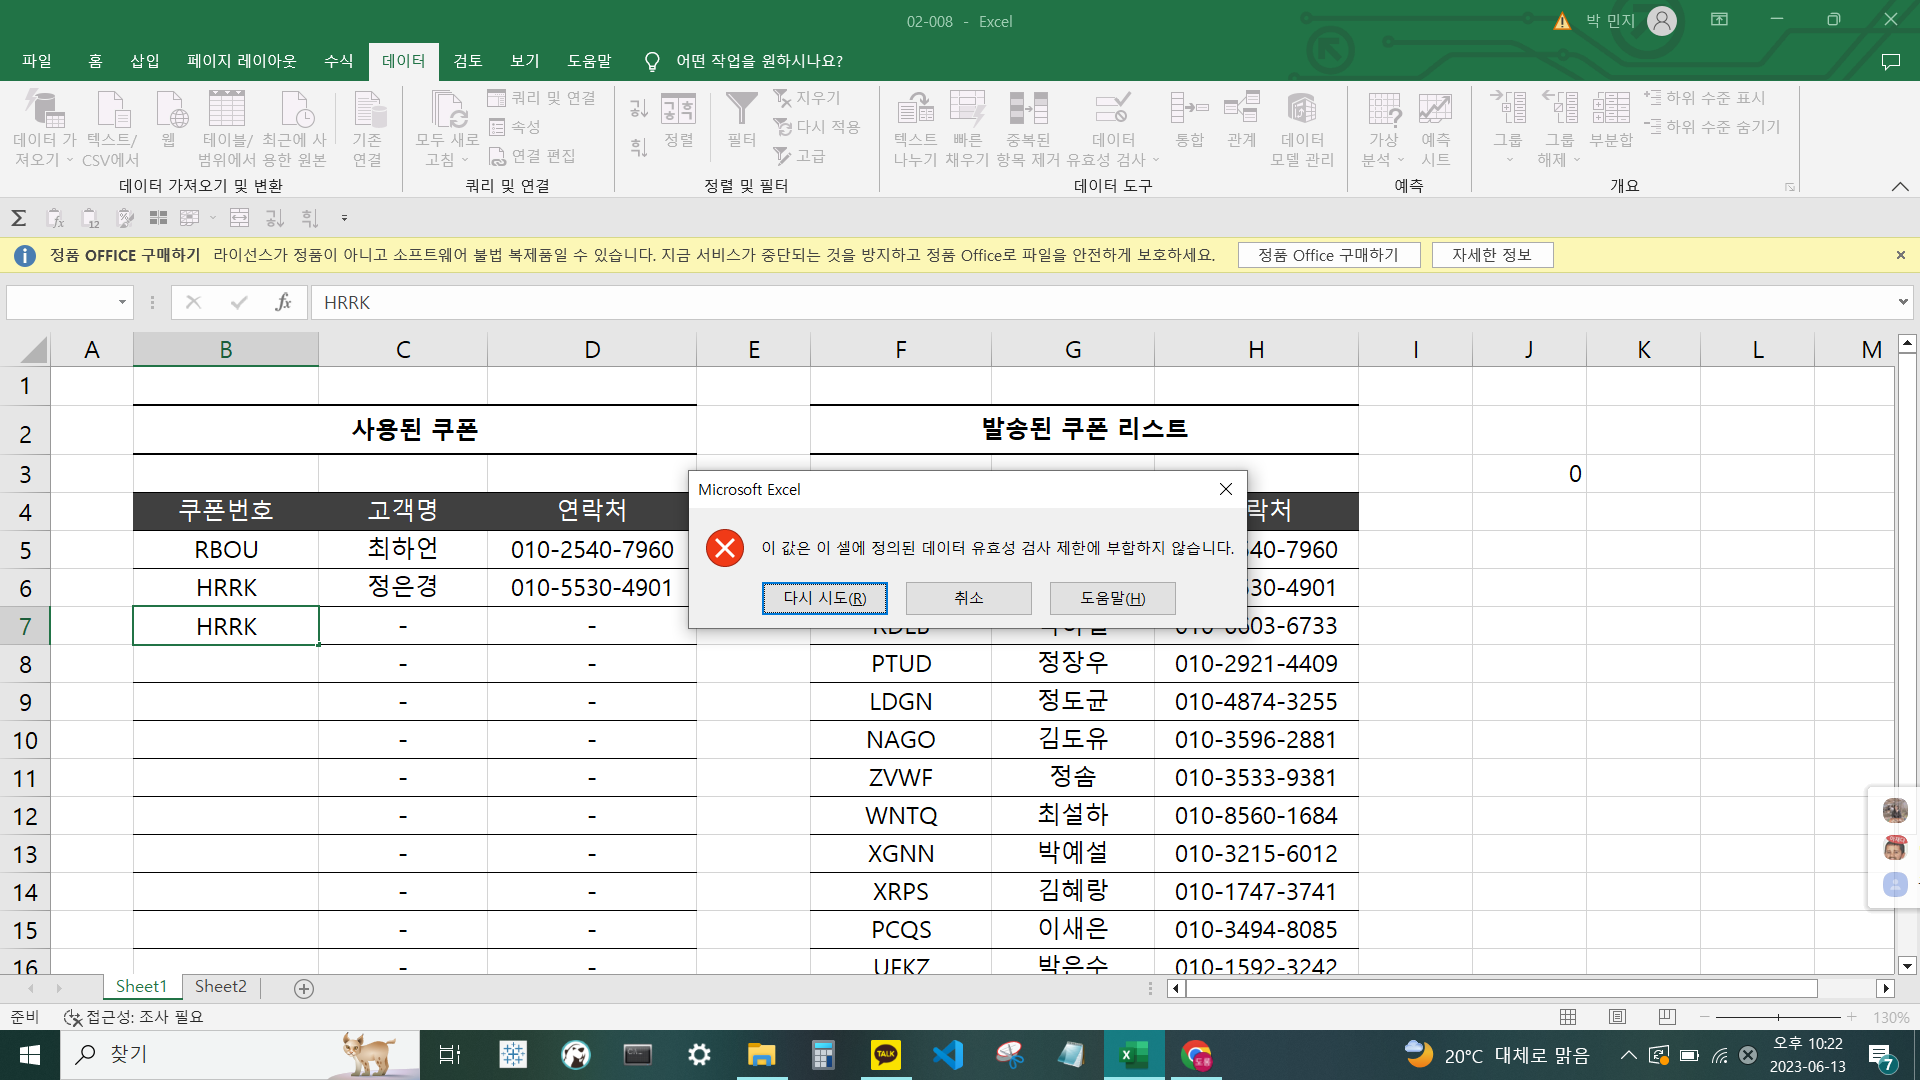Click the 정품 Office 구매하기 button

click(1329, 255)
